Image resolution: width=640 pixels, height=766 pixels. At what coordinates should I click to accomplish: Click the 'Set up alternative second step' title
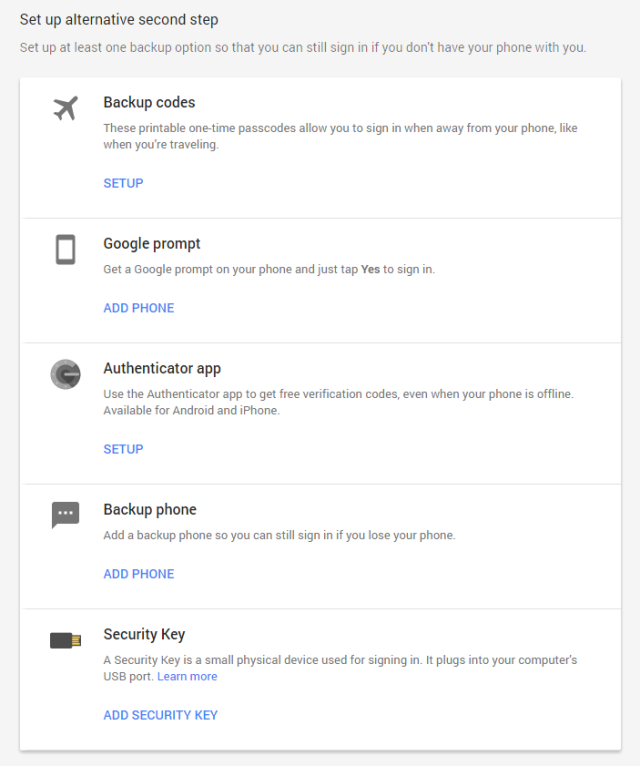coord(119,20)
